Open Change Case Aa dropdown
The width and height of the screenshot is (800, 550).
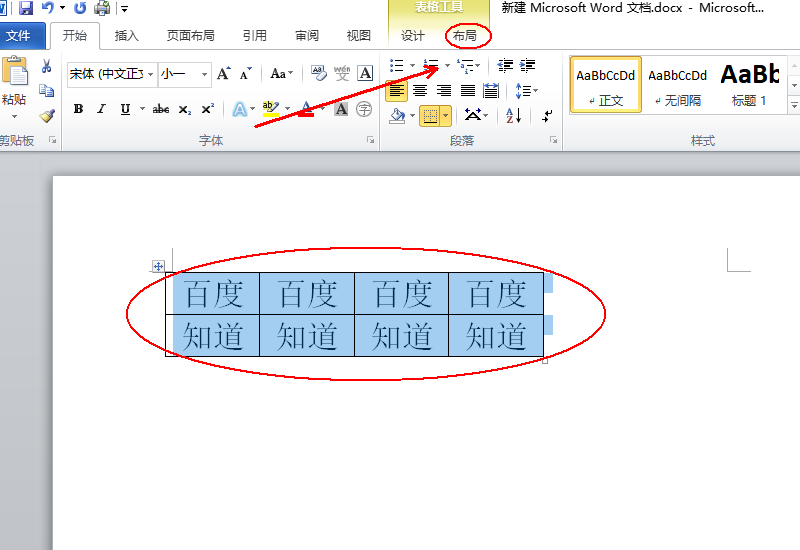tap(282, 74)
